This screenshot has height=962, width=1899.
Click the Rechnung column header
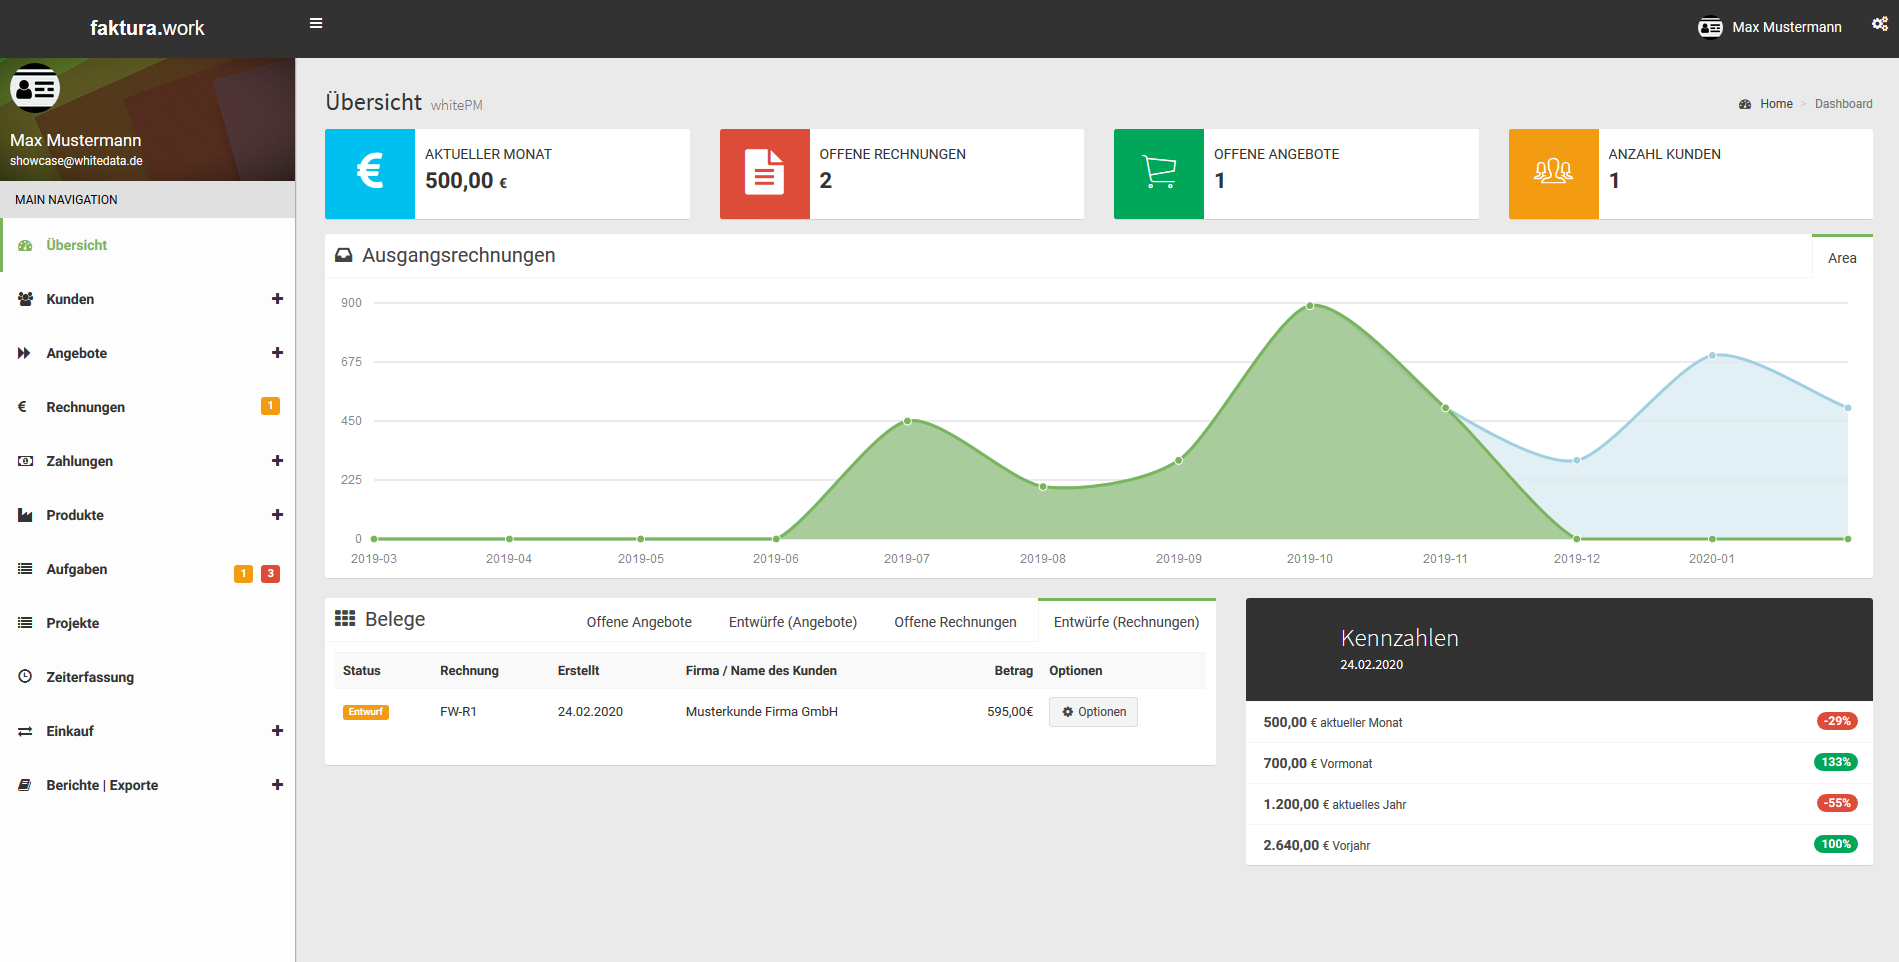click(469, 671)
